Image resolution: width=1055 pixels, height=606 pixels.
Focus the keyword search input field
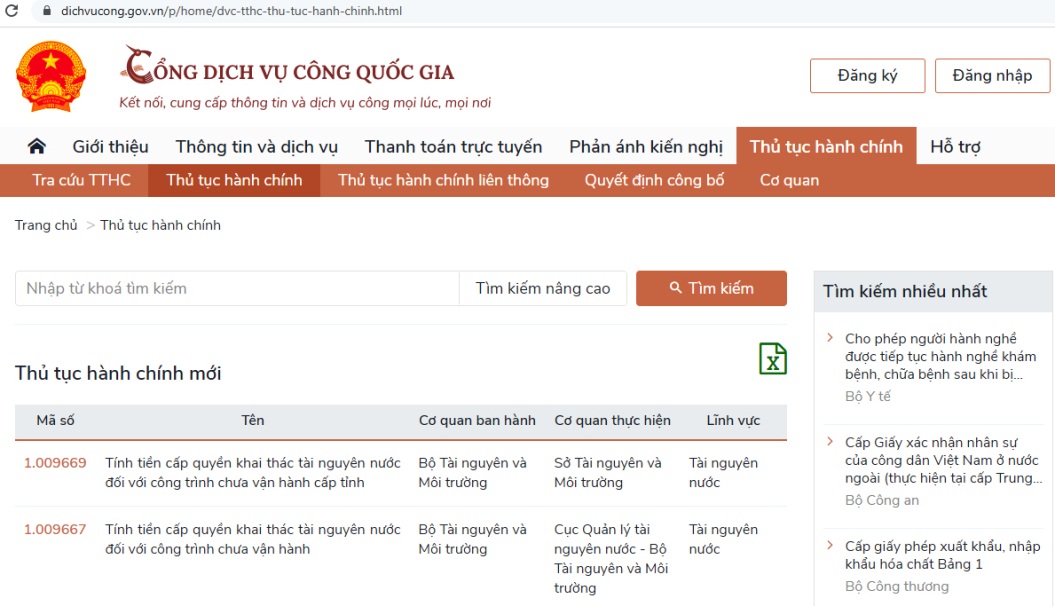tap(236, 288)
